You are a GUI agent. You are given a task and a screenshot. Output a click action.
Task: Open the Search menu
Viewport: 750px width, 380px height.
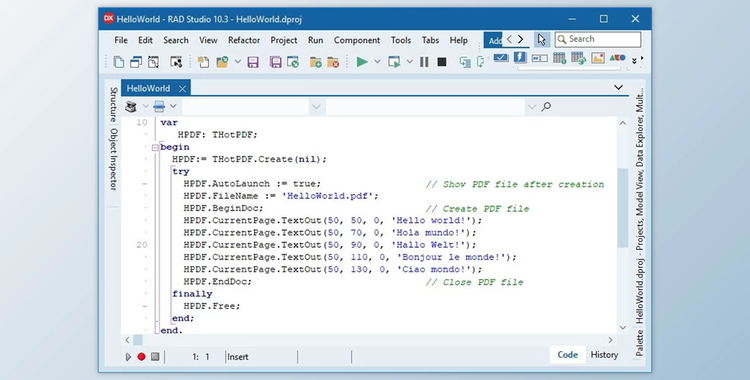point(176,40)
